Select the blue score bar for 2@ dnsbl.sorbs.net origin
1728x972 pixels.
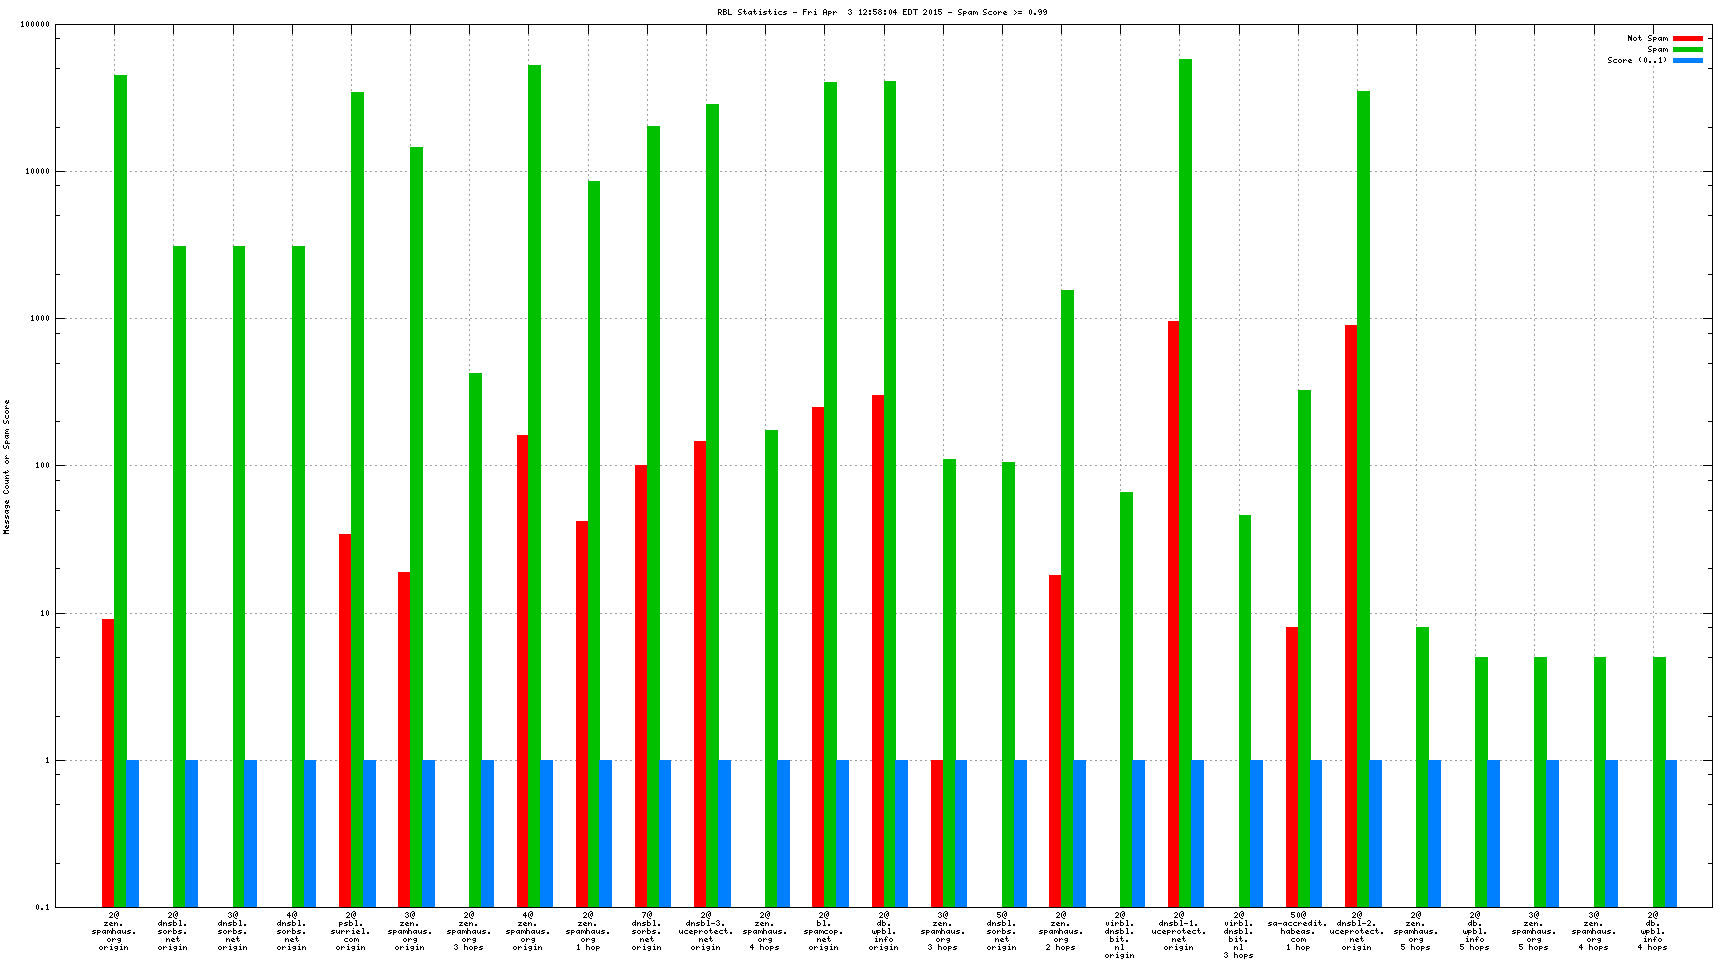click(192, 833)
